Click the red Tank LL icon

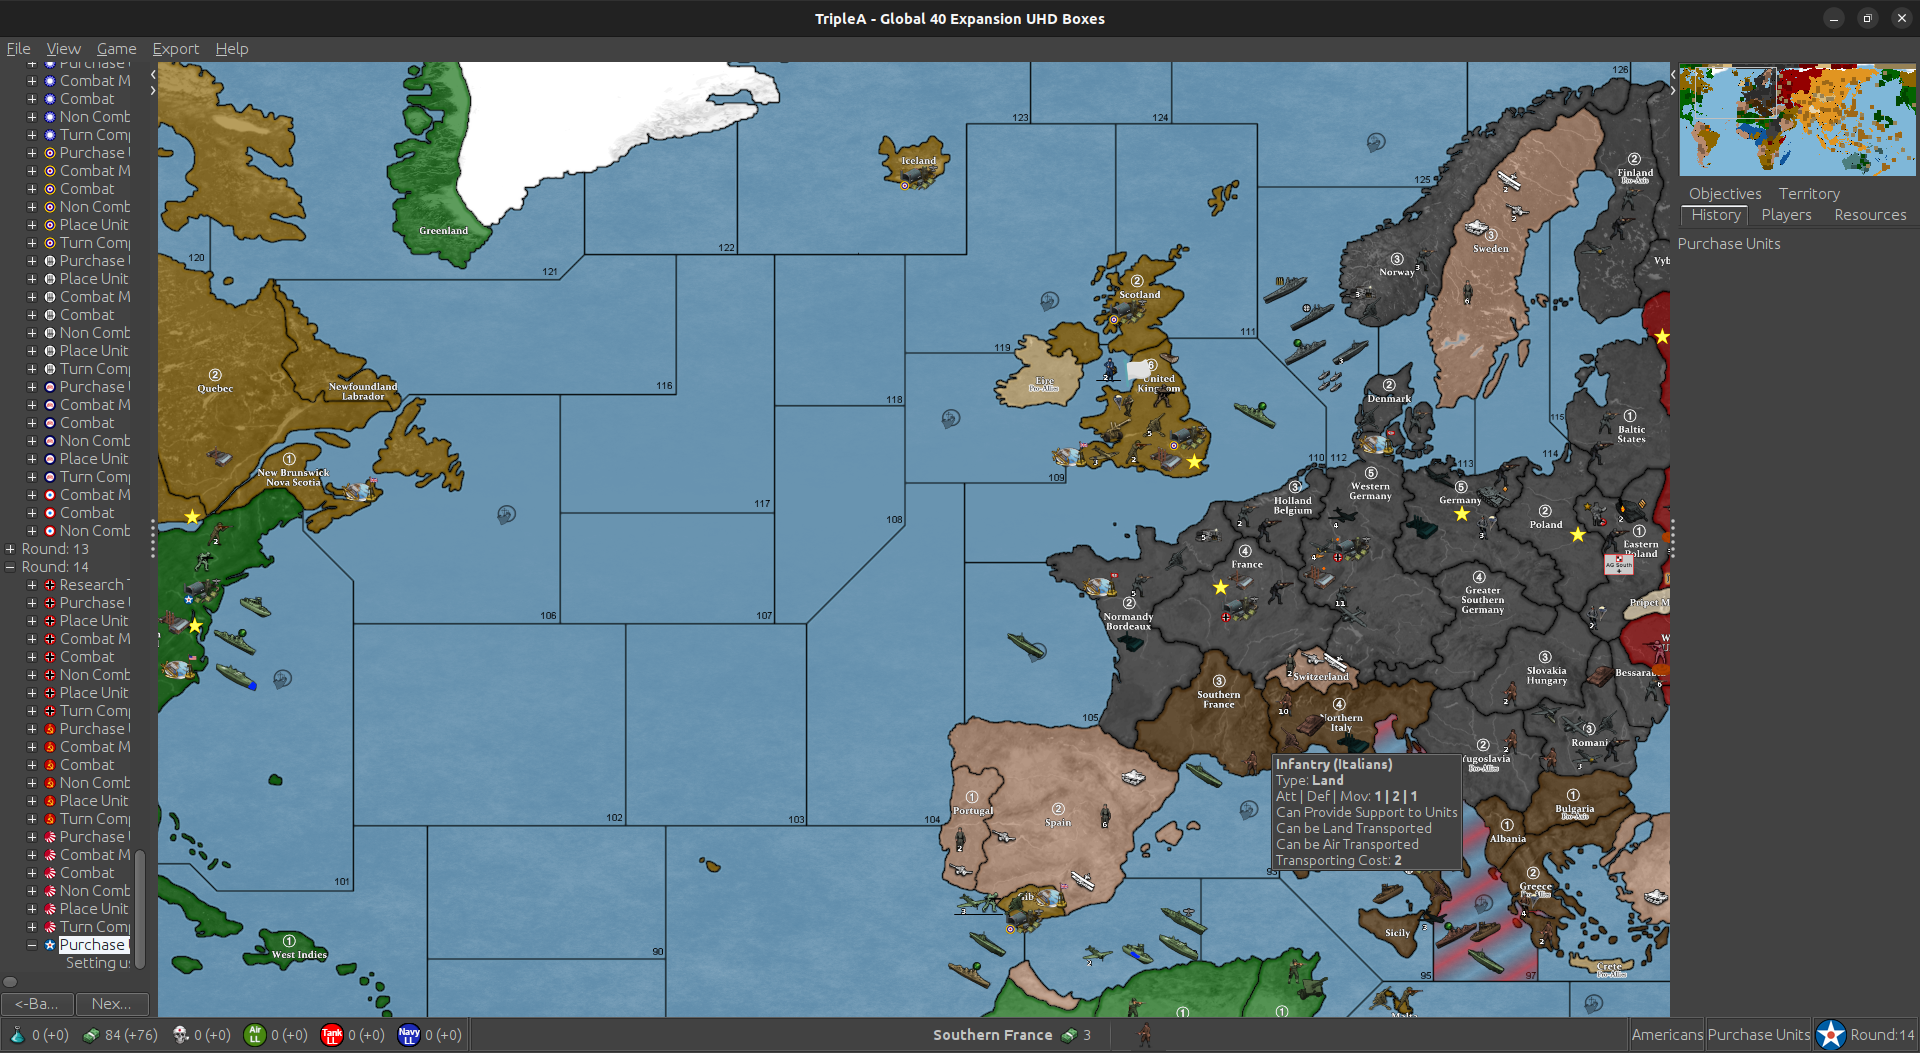332,1035
